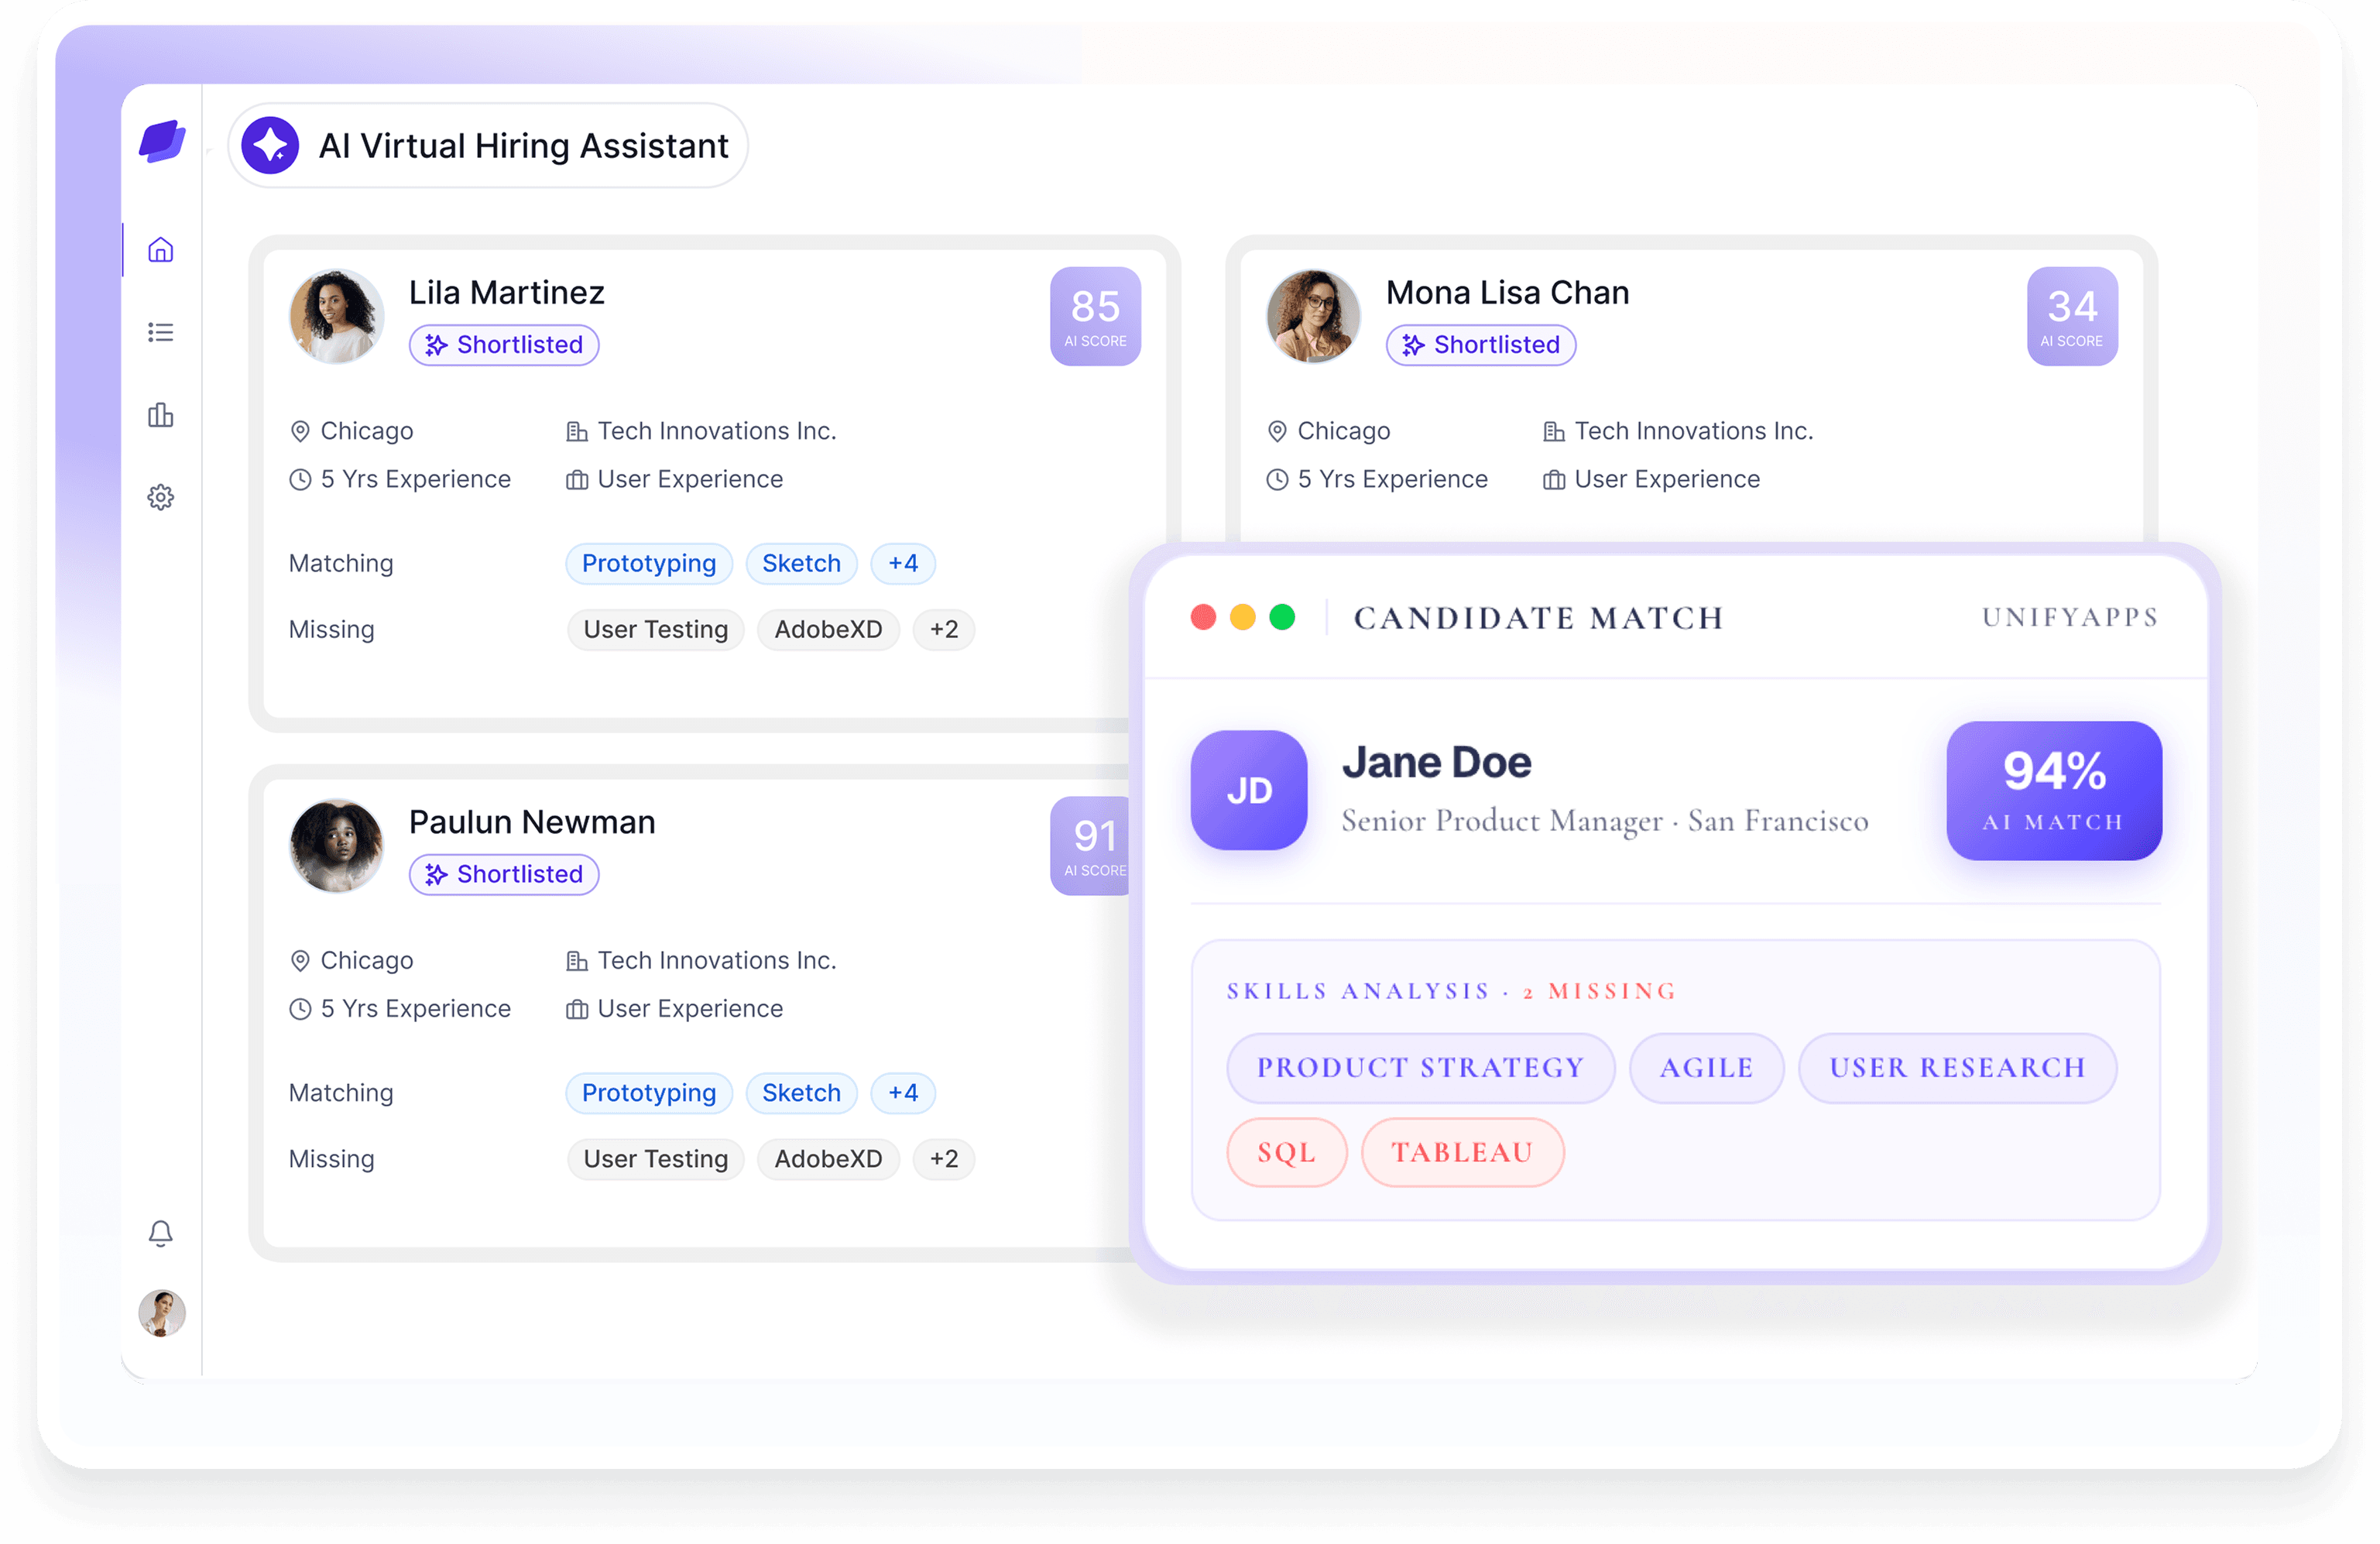2380x1544 pixels.
Task: Select the Product Strategy skill tag
Action: tap(1420, 1067)
